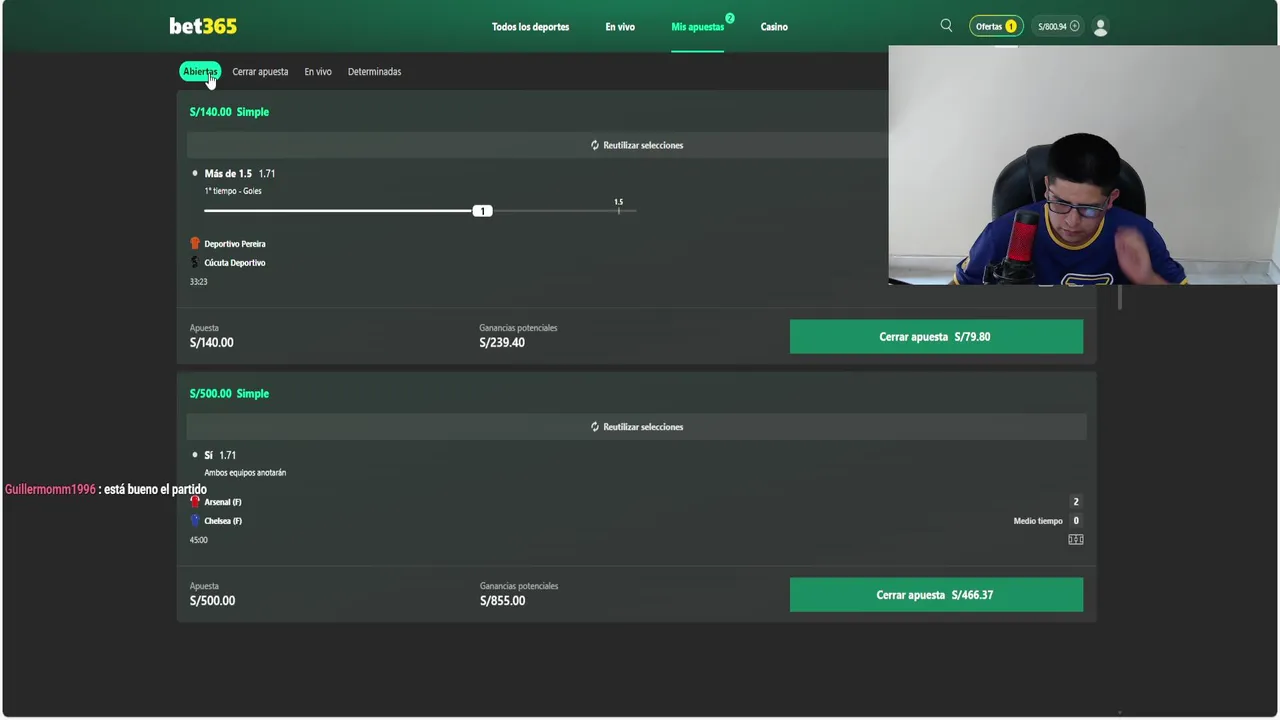Click the 1.5 target mark on goals bar
Screen dimensions: 1280x720
click(x=618, y=205)
